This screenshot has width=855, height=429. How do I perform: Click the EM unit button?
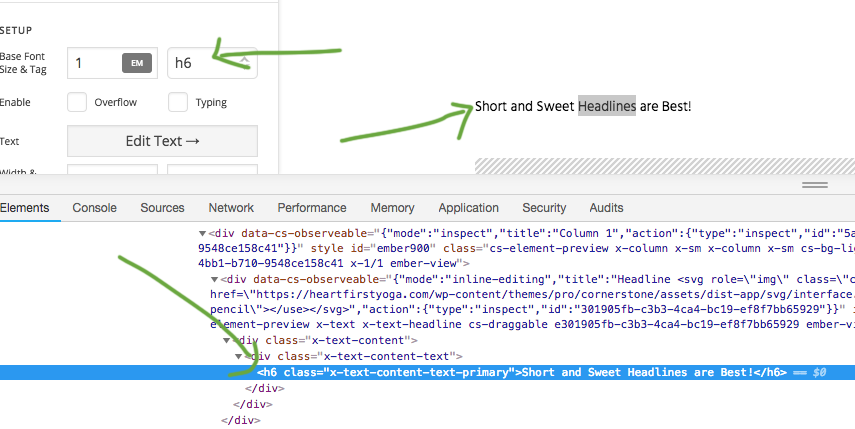click(137, 63)
